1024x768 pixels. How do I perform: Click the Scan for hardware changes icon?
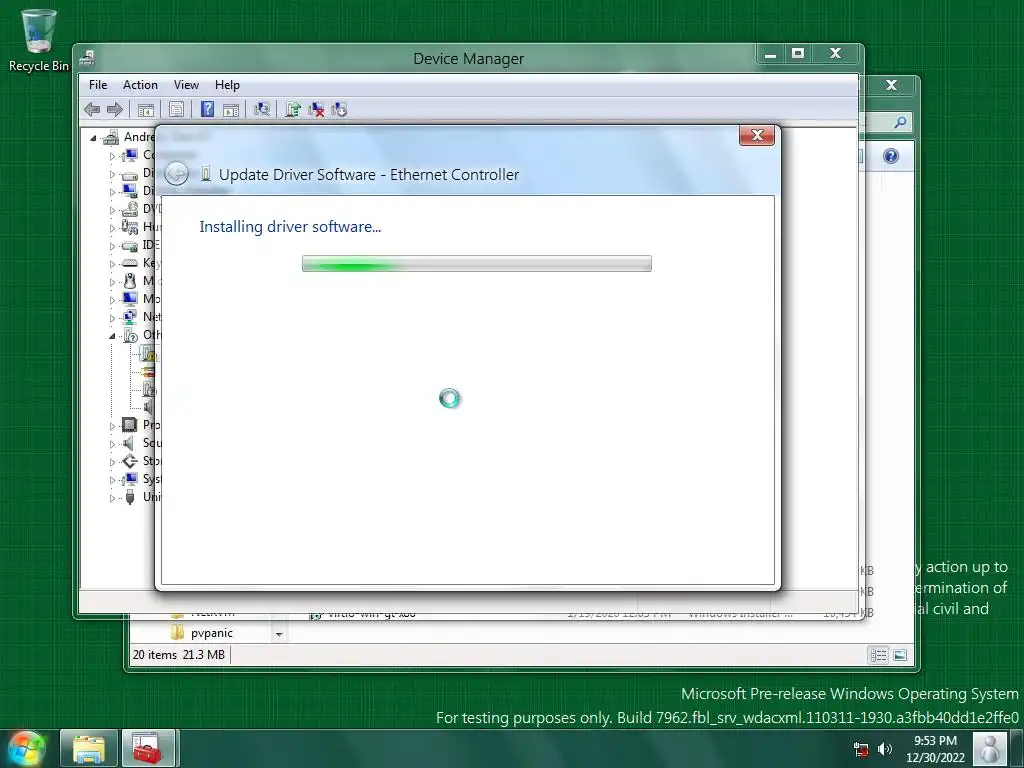click(x=262, y=109)
